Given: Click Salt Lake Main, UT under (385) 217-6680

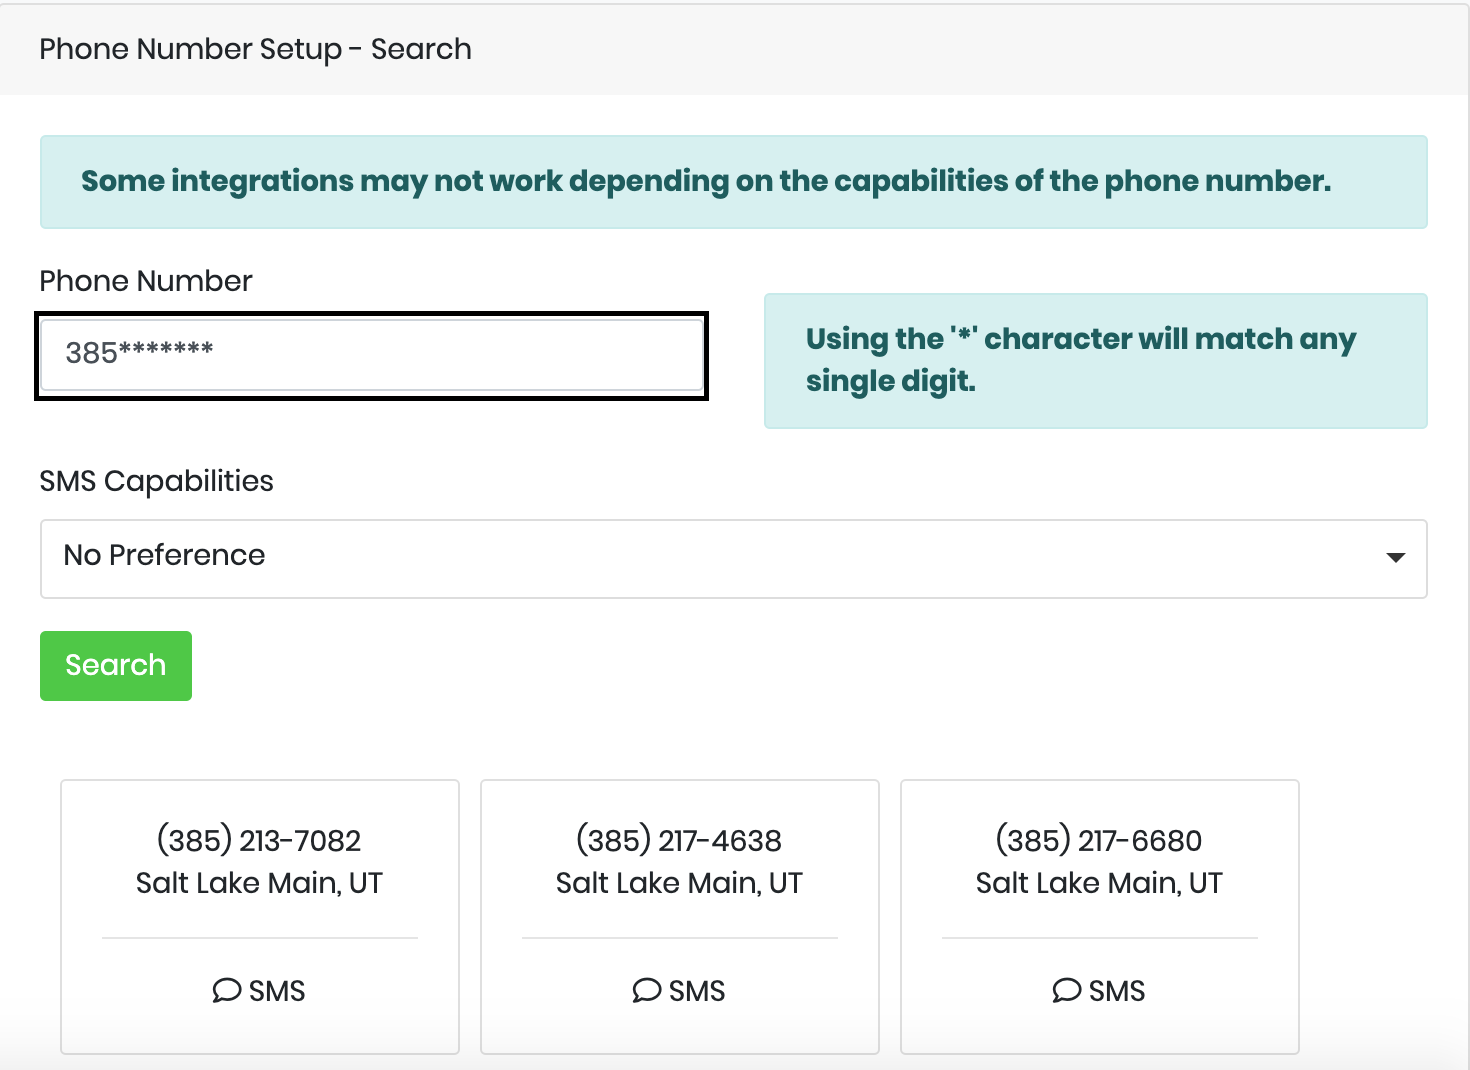Looking at the screenshot, I should coord(1099,883).
